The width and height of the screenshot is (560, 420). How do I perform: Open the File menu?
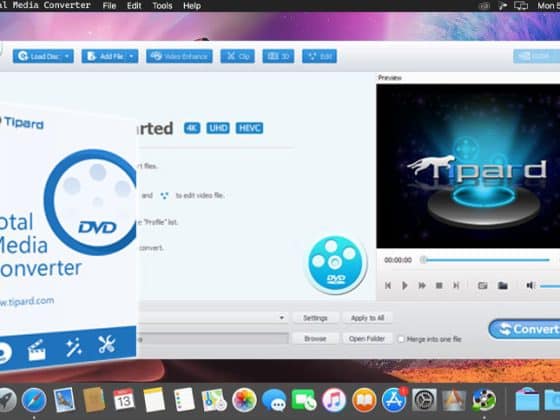pyautogui.click(x=109, y=6)
